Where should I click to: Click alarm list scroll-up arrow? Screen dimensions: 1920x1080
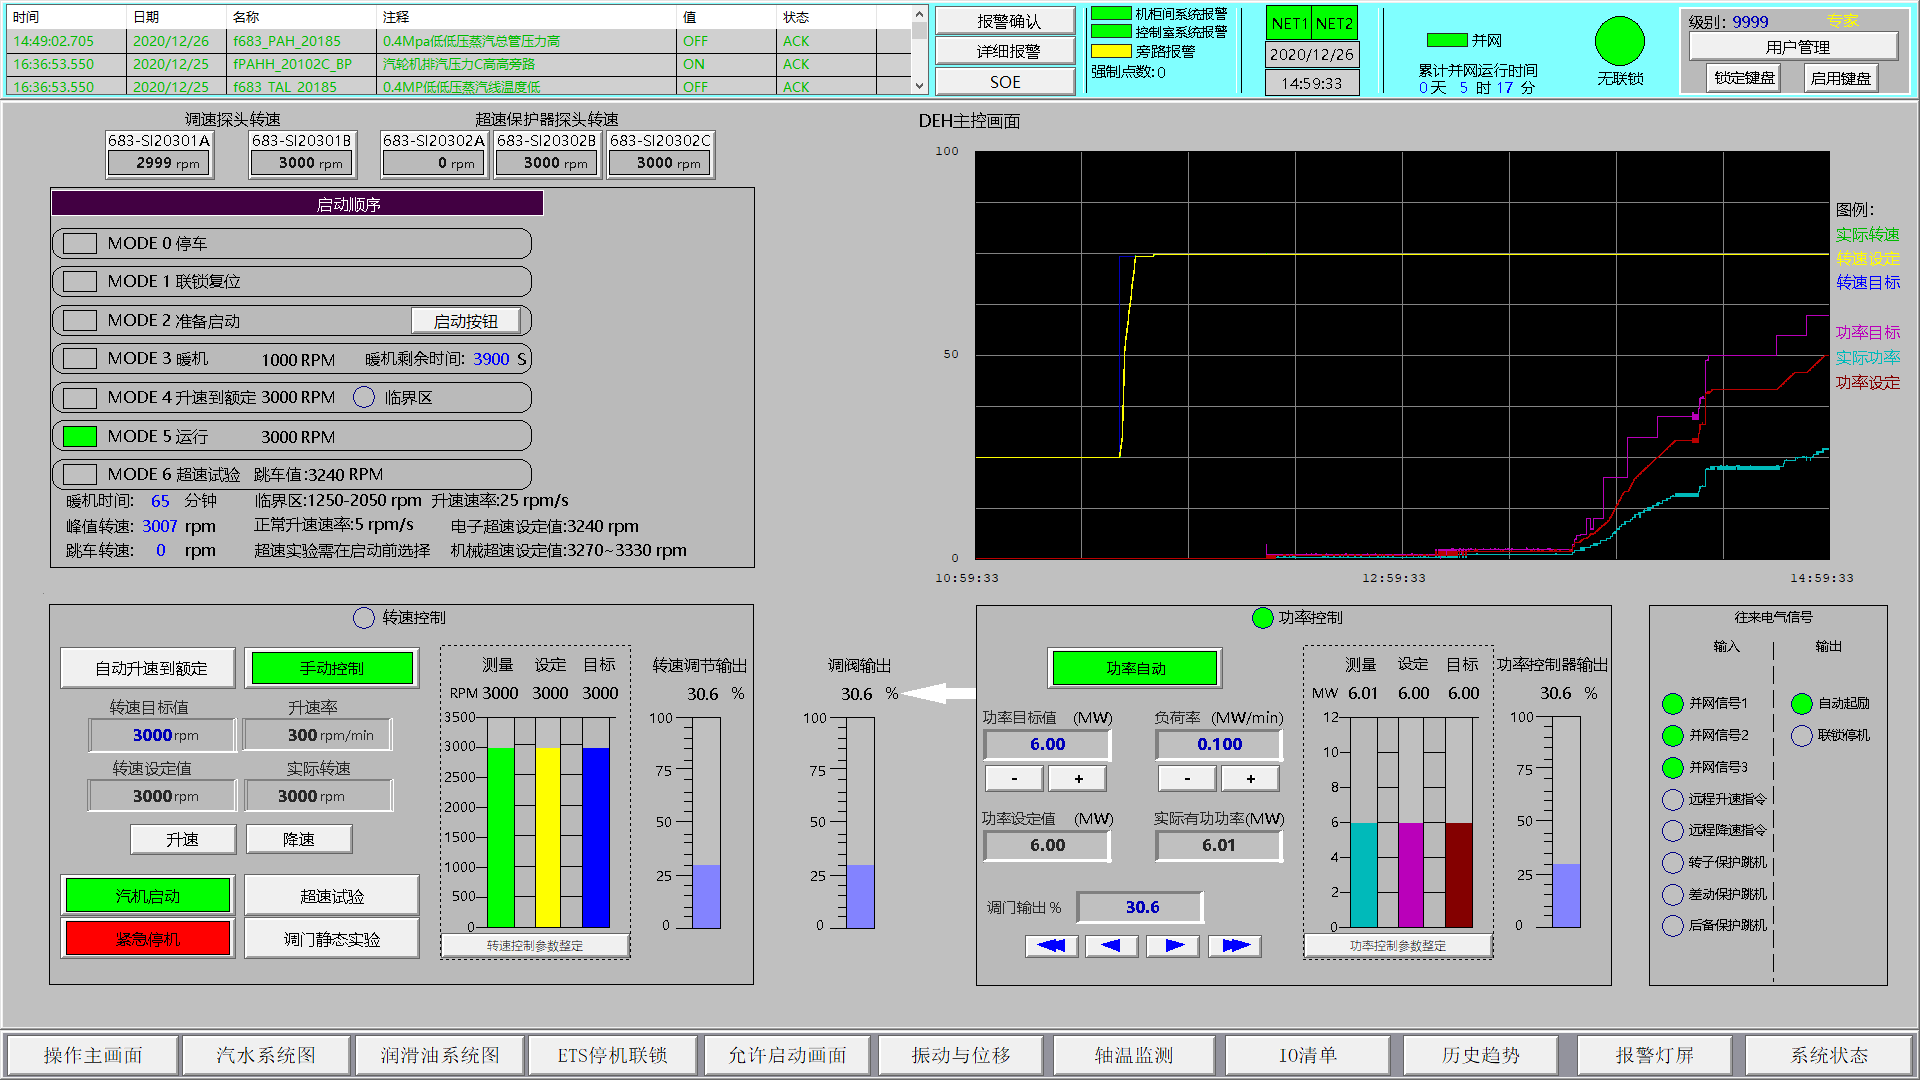point(919,15)
